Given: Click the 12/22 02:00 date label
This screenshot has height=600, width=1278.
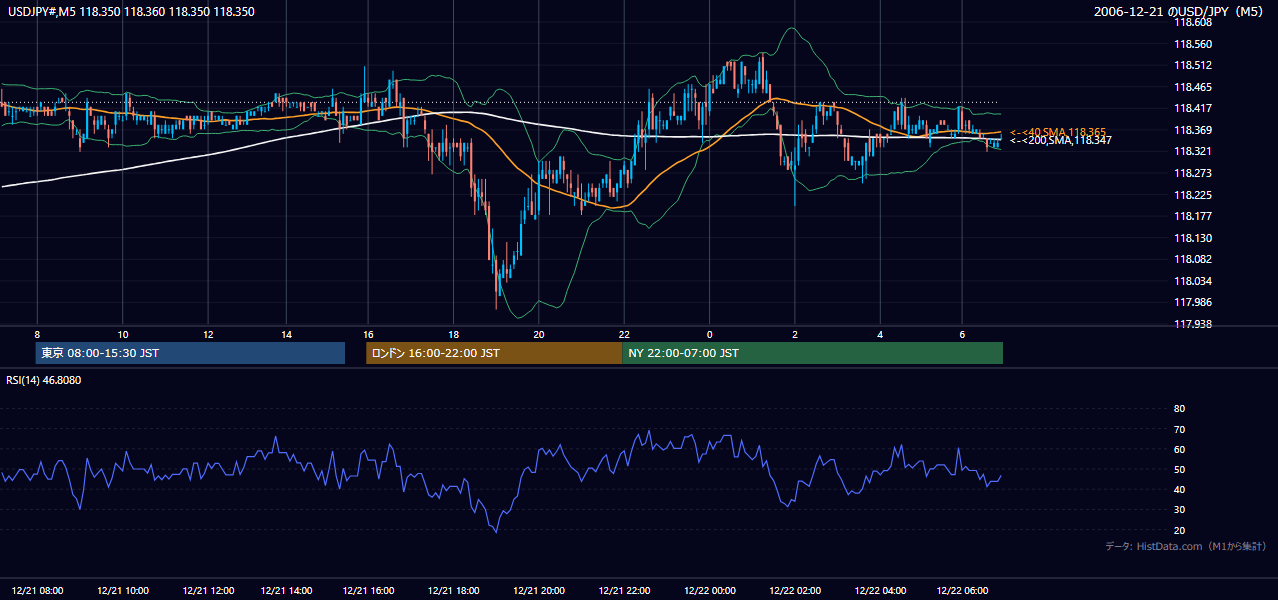Looking at the screenshot, I should [795, 591].
